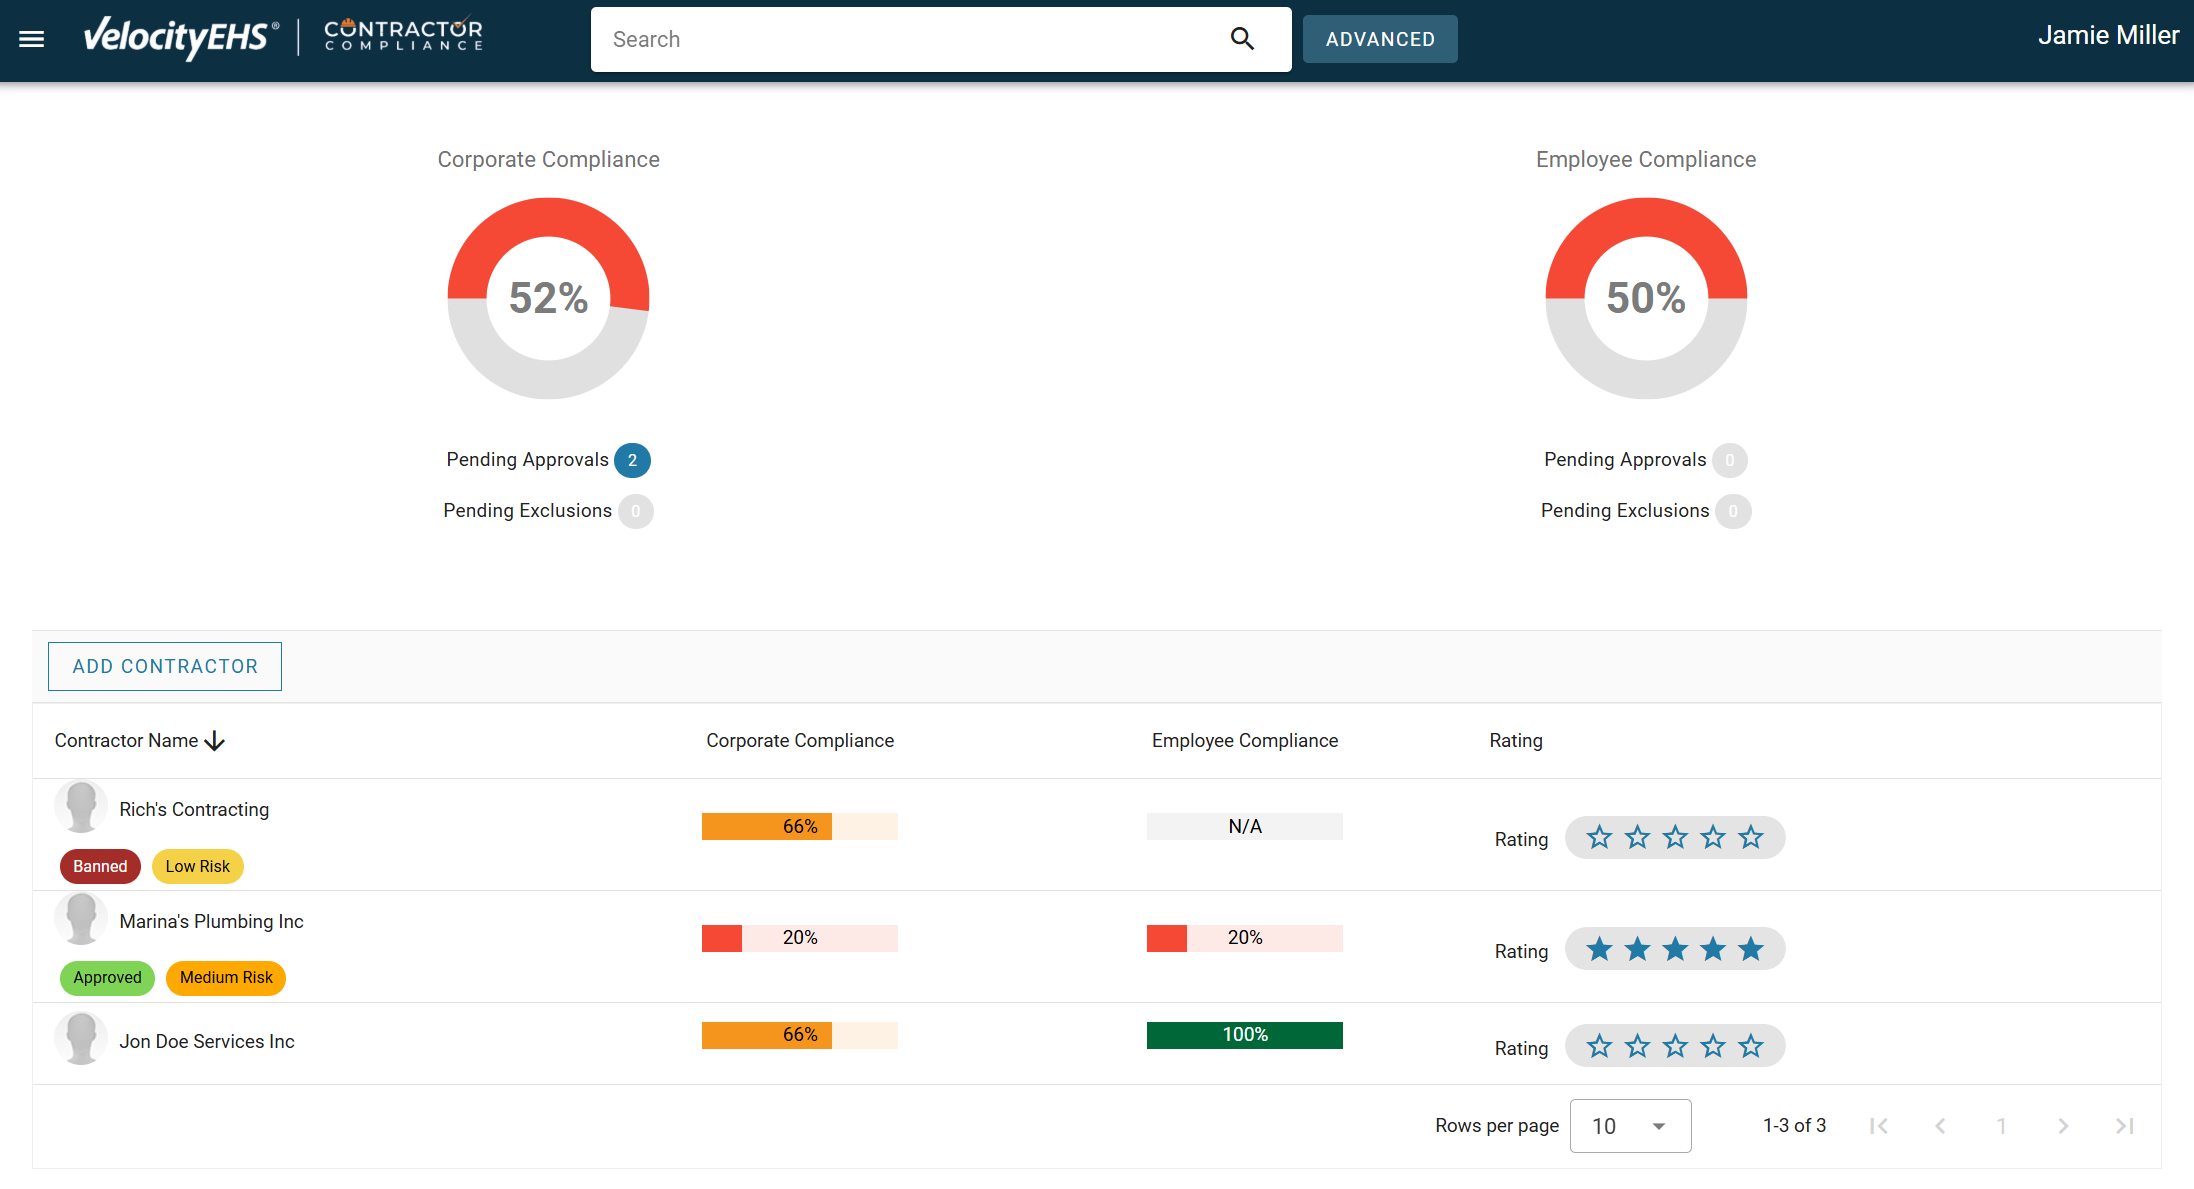Click the previous page arrow
This screenshot has height=1189, width=2194.
tap(1940, 1125)
